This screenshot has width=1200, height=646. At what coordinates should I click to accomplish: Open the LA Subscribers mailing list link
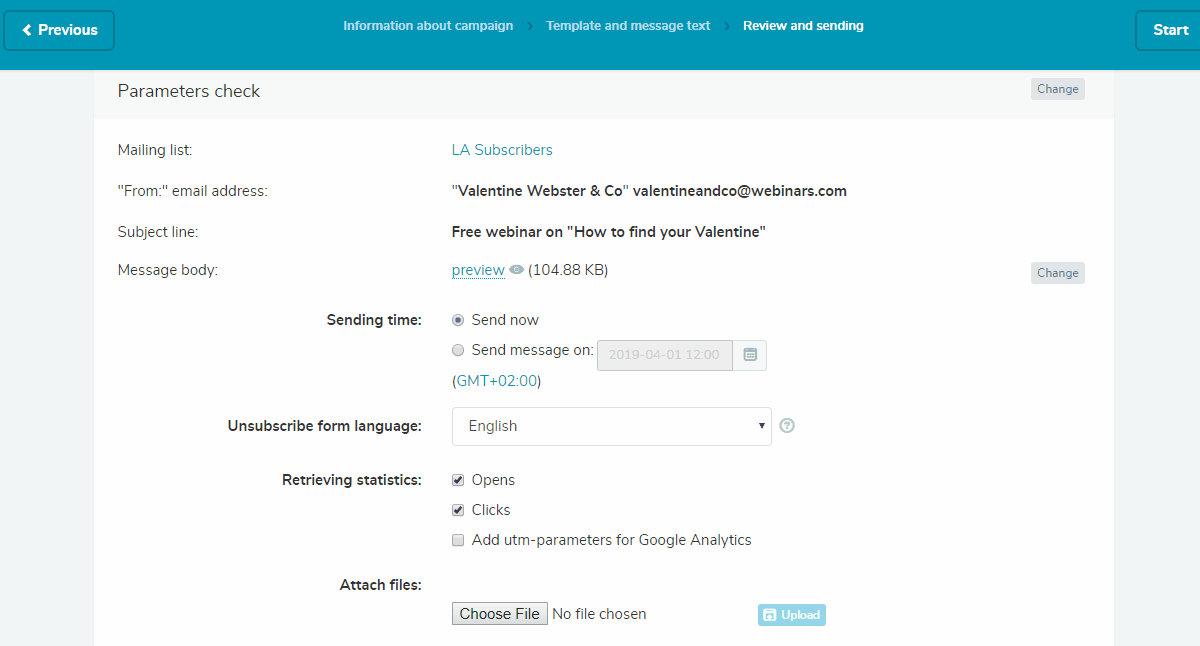tap(502, 149)
